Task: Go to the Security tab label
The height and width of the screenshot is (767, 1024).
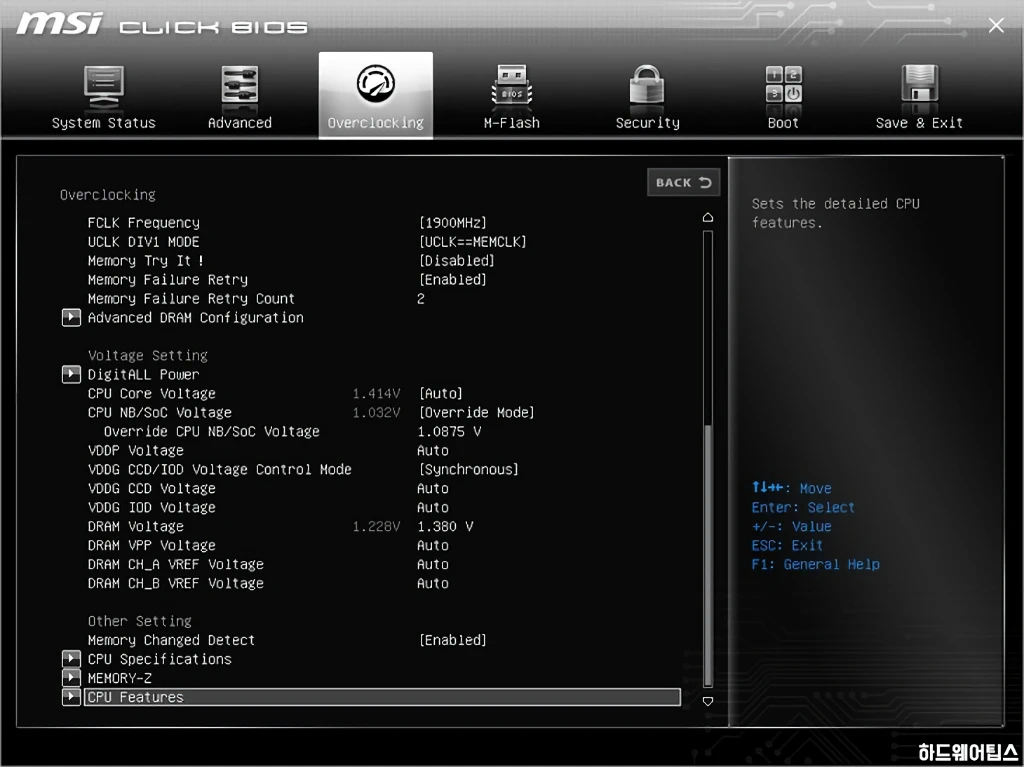Action: [647, 123]
